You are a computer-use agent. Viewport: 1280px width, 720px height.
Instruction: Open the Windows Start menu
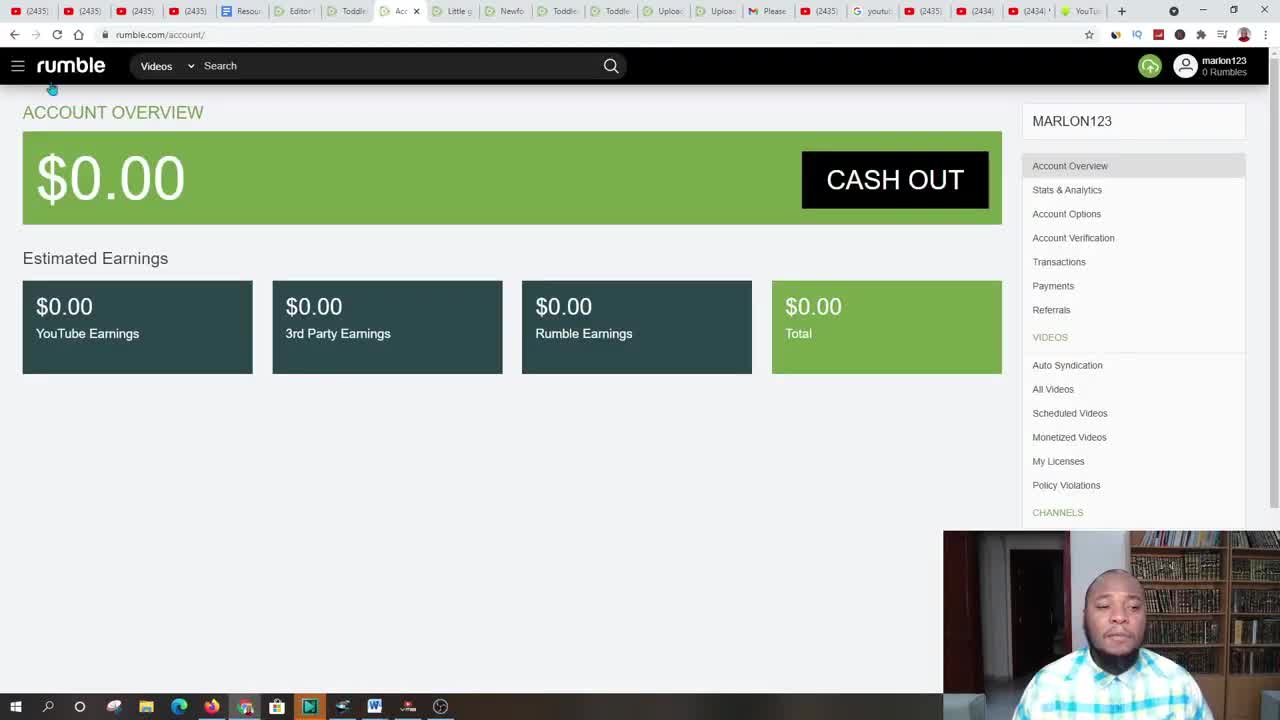click(16, 707)
